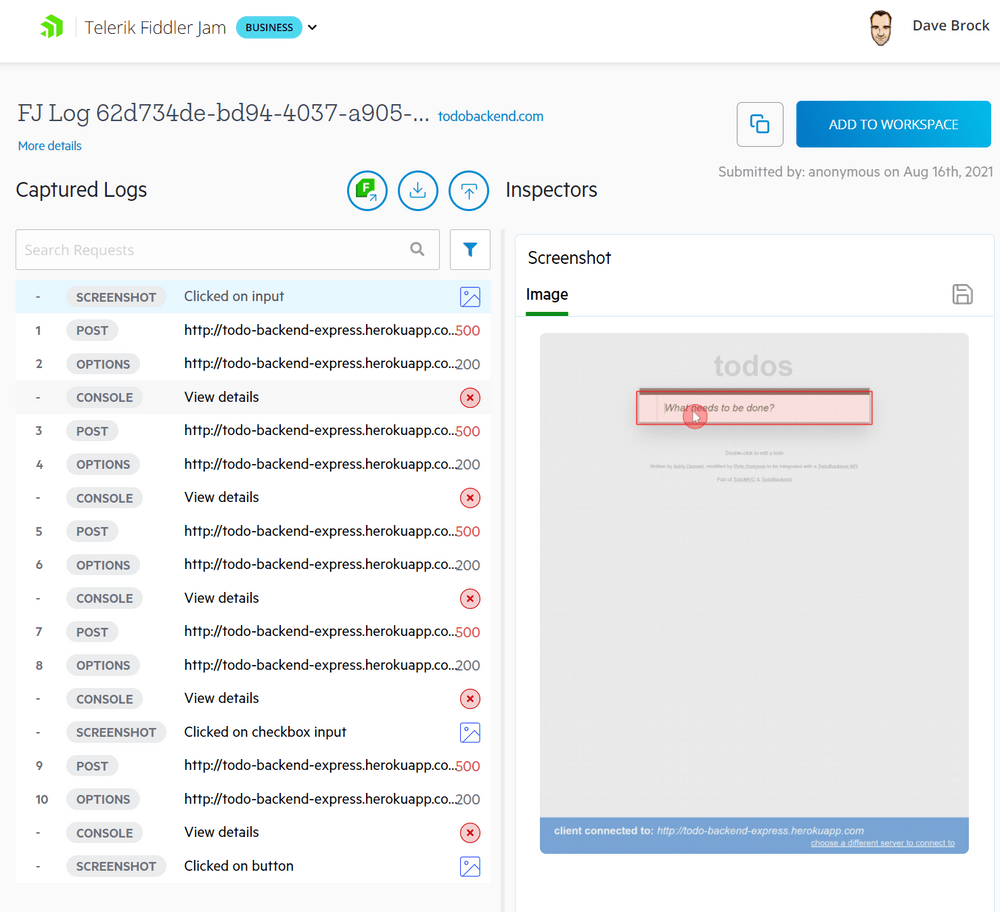The height and width of the screenshot is (912, 1000).
Task: Click the magnifier icon in Search Requests
Action: pyautogui.click(x=417, y=249)
